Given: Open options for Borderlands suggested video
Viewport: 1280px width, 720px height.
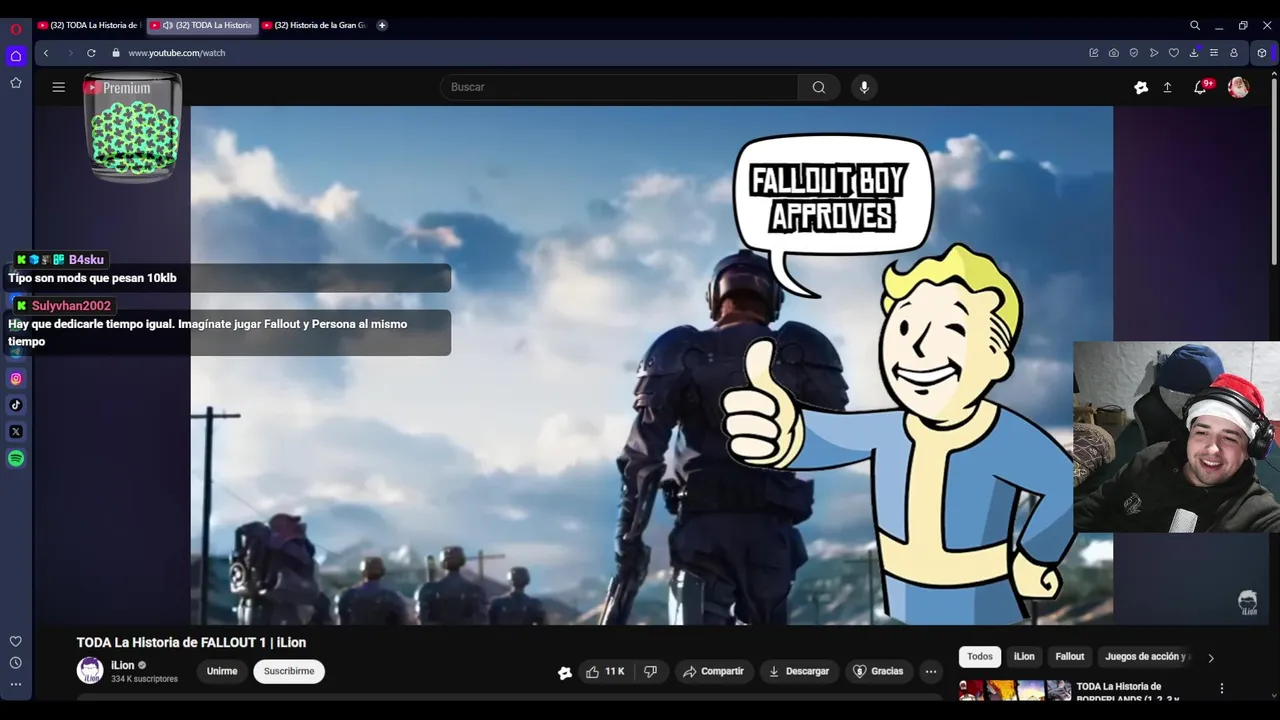Looking at the screenshot, I should click(x=1221, y=689).
